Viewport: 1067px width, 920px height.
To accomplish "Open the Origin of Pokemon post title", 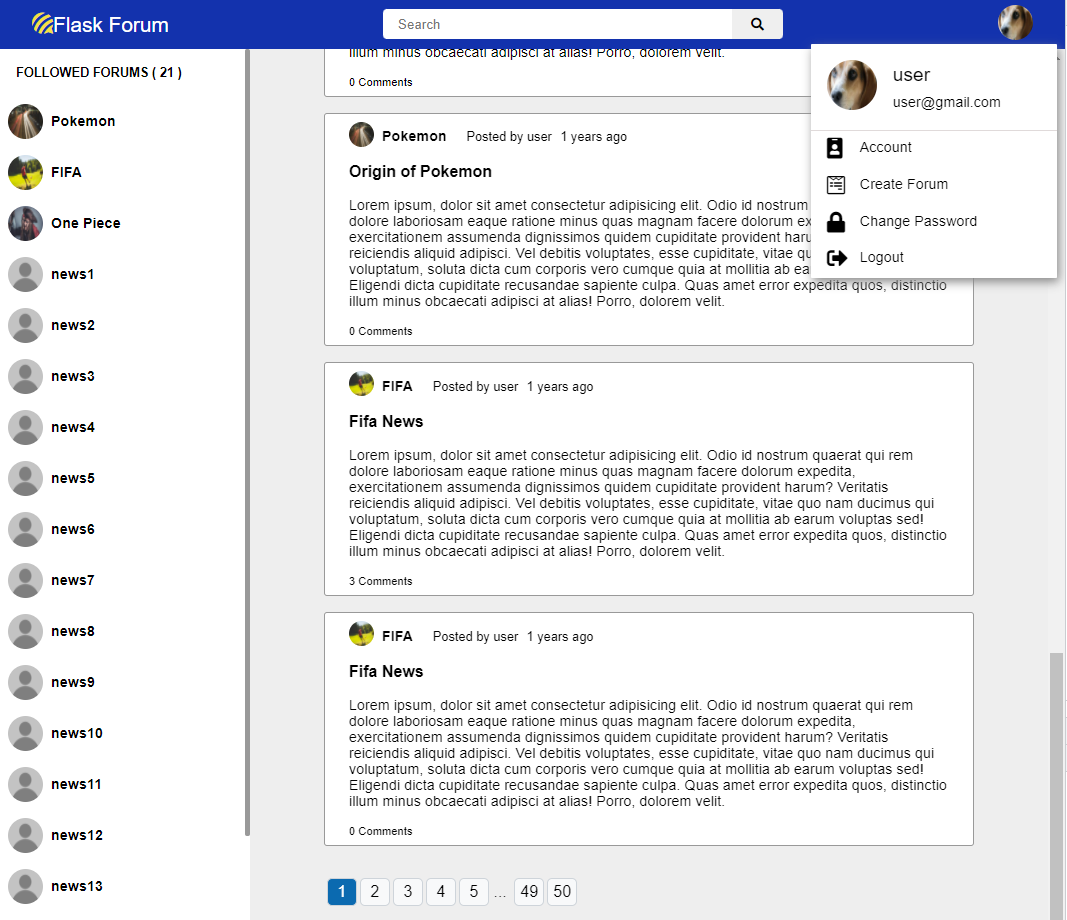I will coord(420,171).
